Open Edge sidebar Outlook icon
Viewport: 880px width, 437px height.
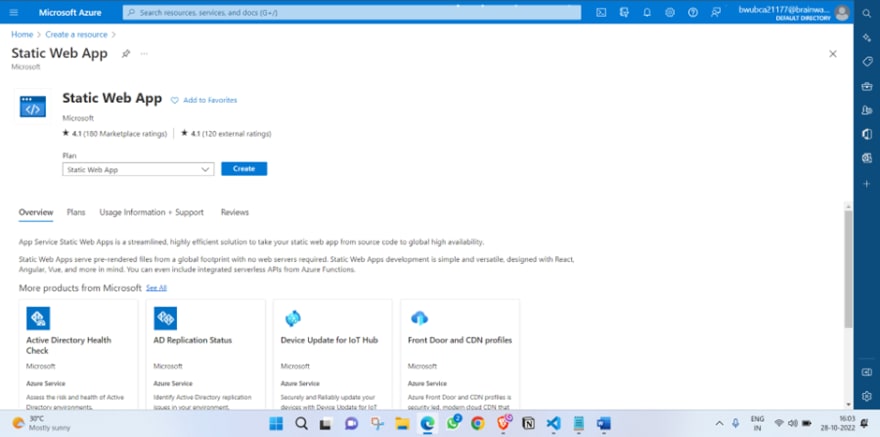[x=867, y=158]
